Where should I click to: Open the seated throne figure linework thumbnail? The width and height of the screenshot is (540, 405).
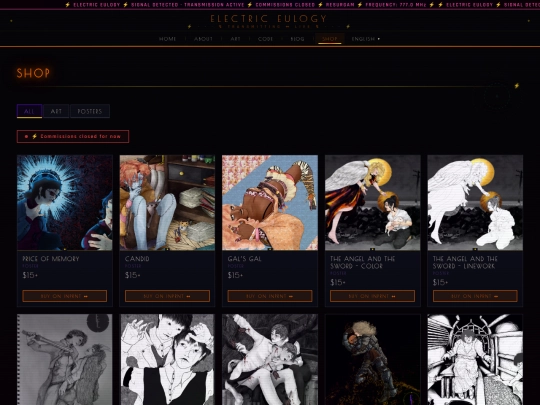point(475,360)
